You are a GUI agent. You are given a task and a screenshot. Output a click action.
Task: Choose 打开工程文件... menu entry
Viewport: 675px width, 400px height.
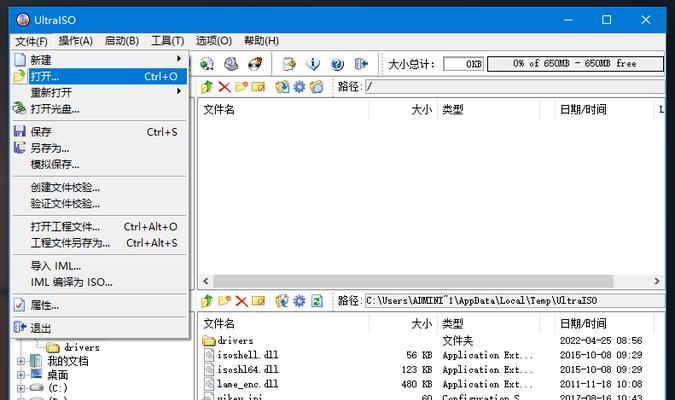99,226
